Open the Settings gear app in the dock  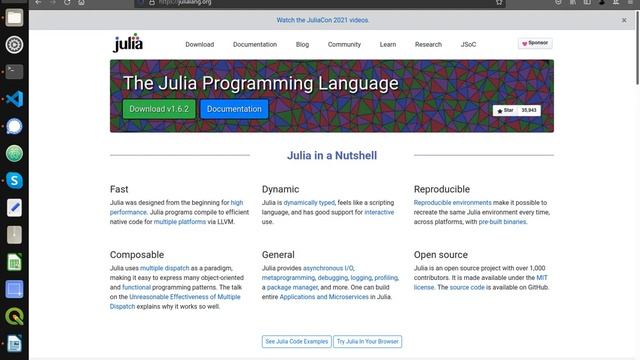14,44
